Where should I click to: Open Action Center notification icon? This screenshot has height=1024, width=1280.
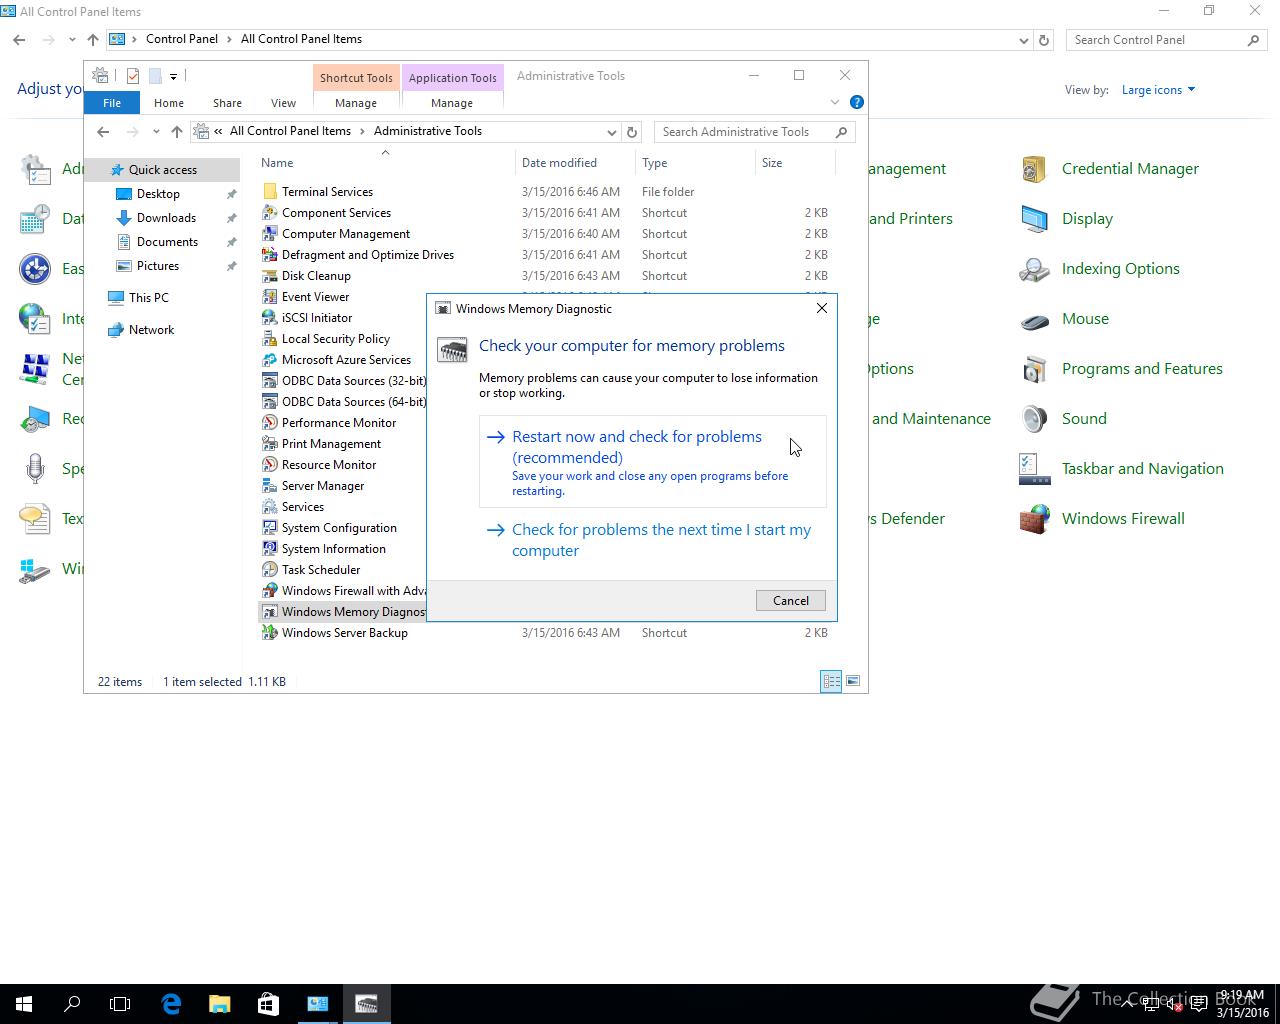pyautogui.click(x=1199, y=1004)
